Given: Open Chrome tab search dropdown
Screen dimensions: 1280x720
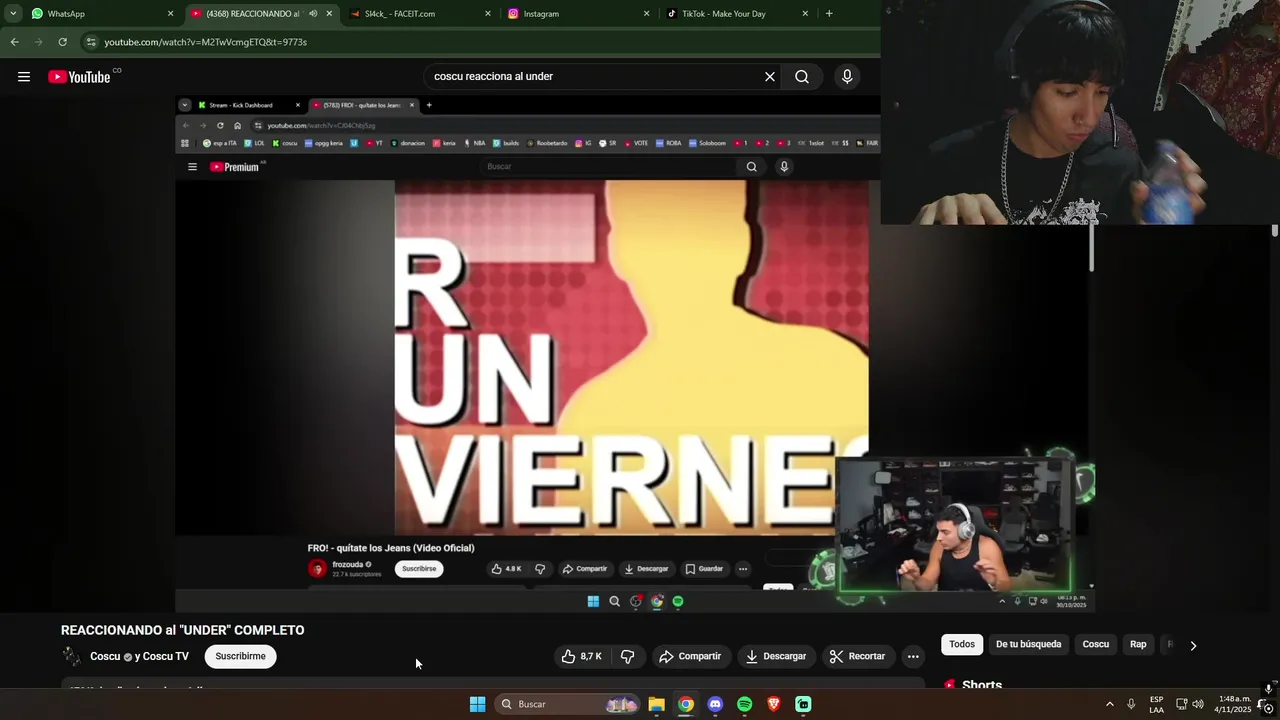Looking at the screenshot, I should tap(13, 14).
